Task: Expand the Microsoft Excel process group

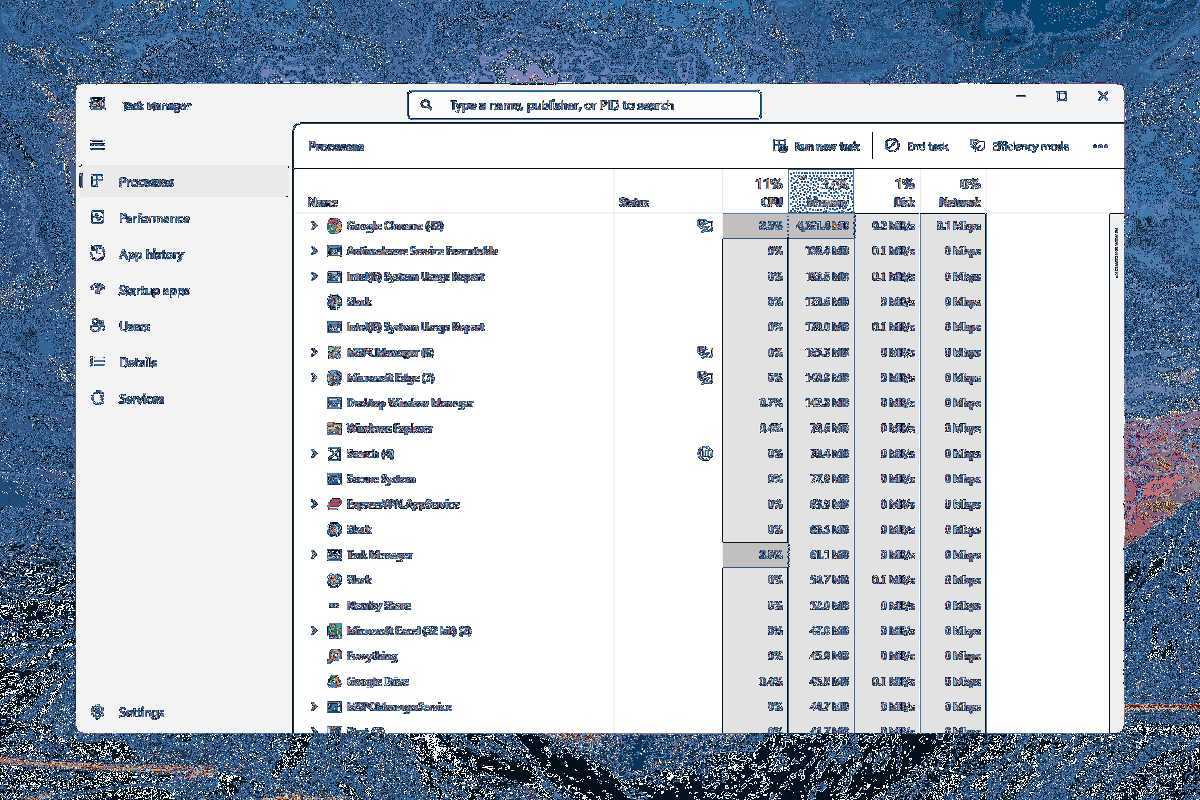Action: pyautogui.click(x=313, y=631)
